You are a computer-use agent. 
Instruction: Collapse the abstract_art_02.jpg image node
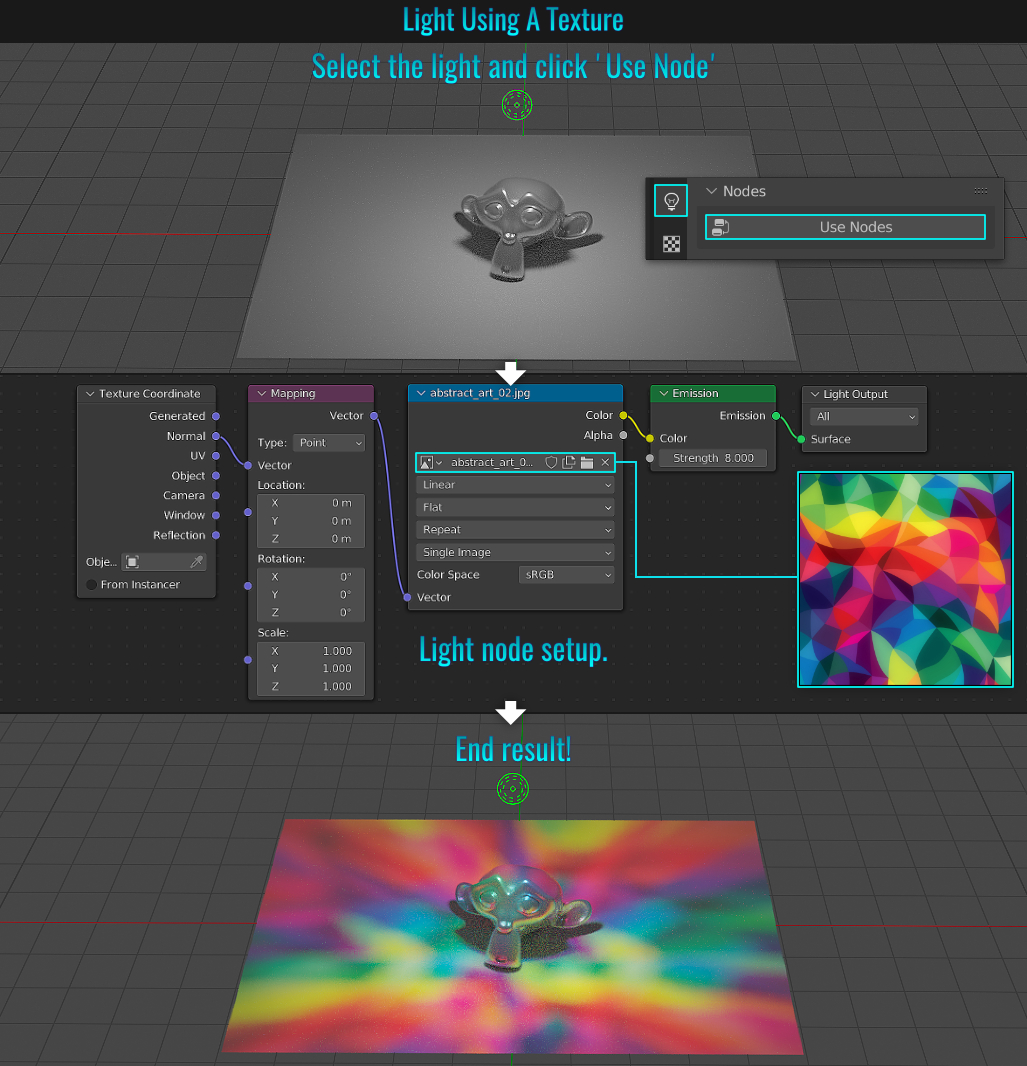421,393
